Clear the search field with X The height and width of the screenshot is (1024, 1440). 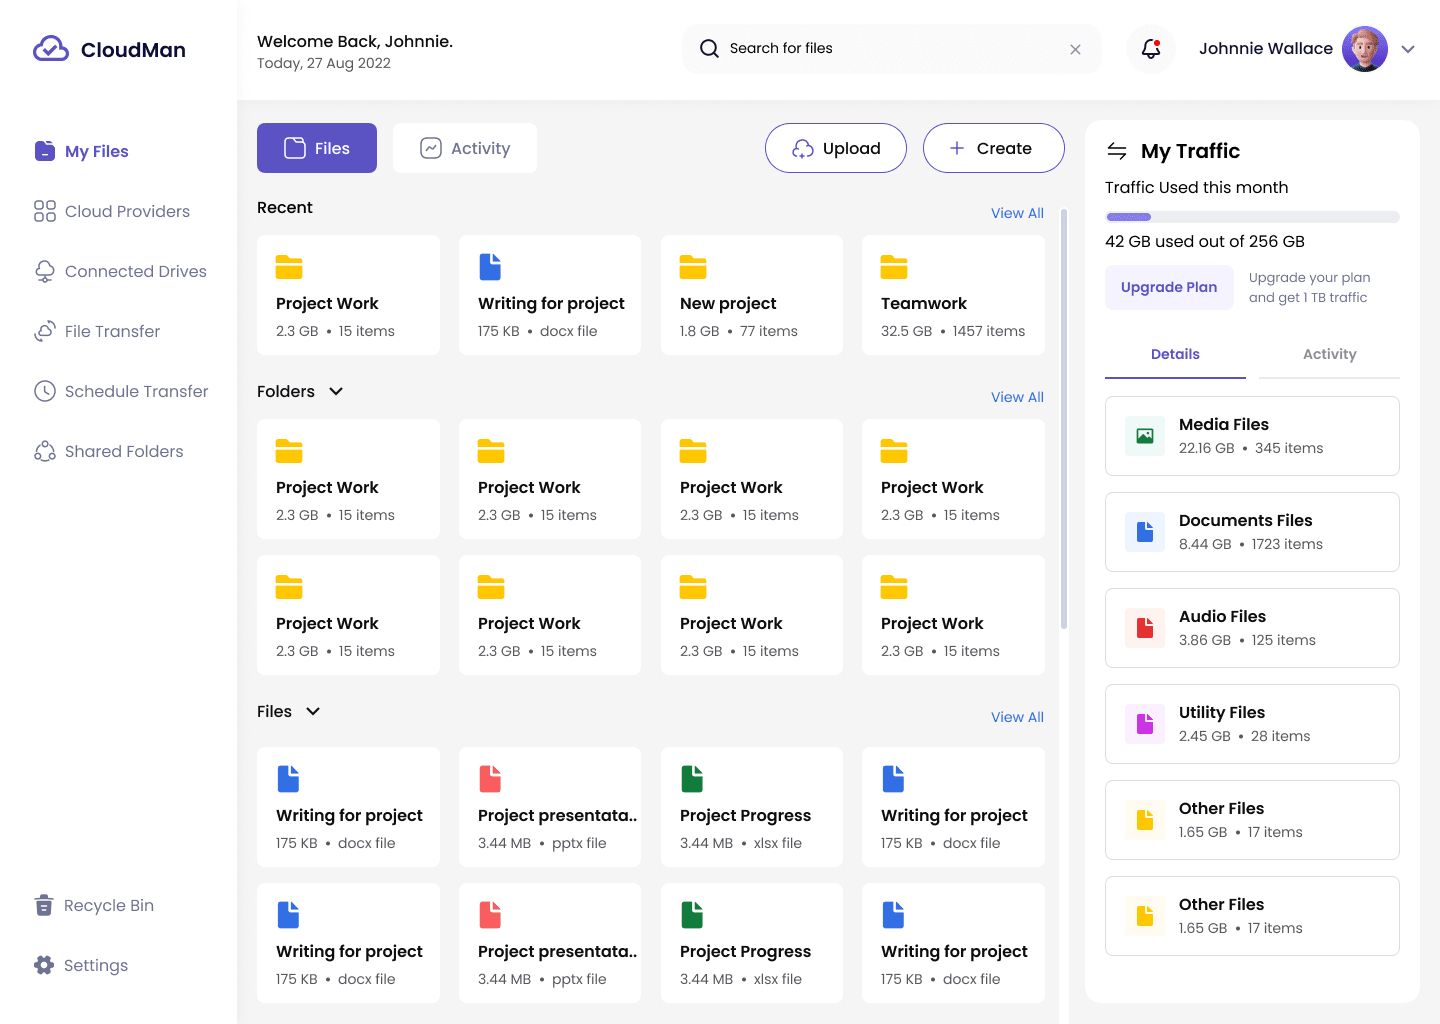point(1075,49)
